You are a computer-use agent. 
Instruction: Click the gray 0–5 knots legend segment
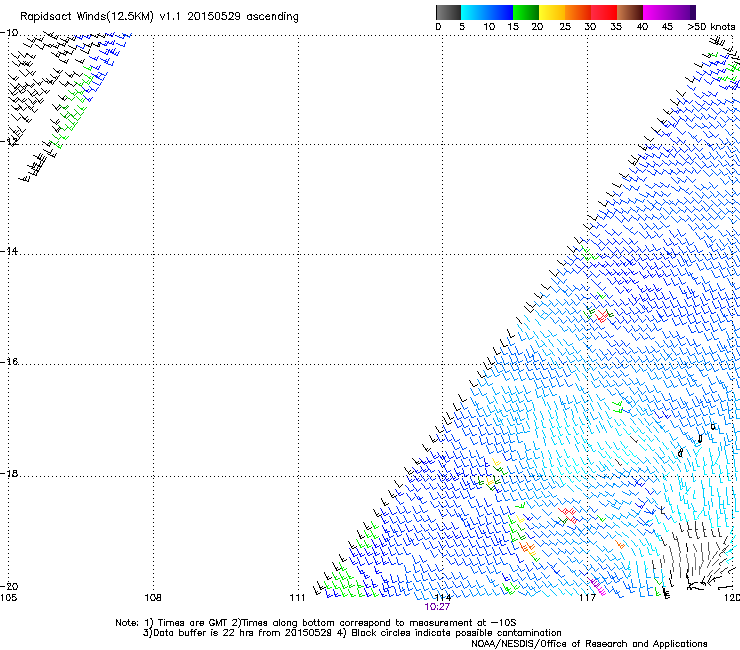(x=448, y=12)
